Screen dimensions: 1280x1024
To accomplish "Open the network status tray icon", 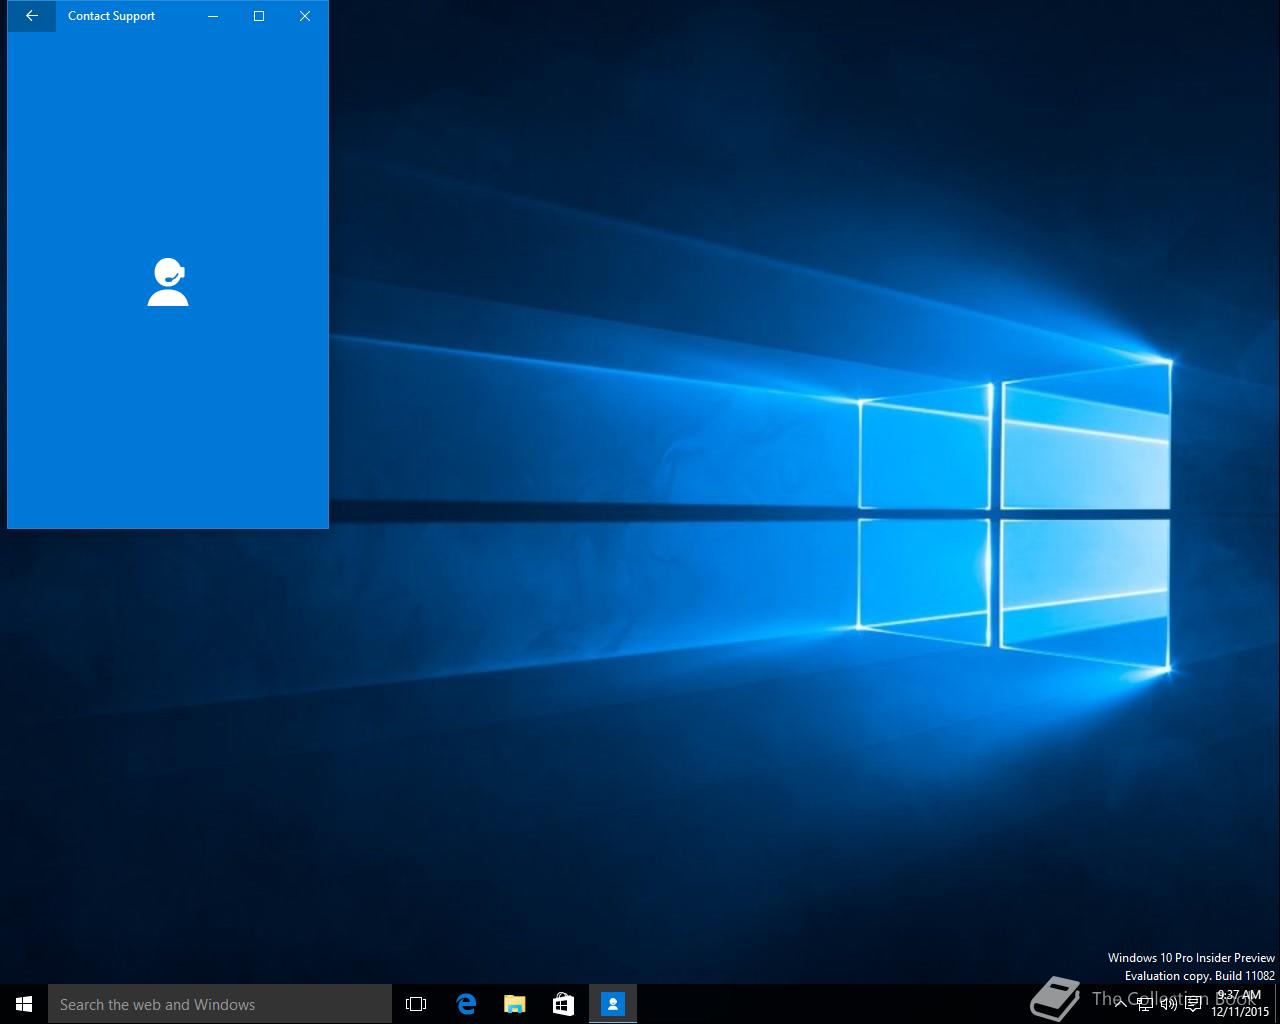I will tap(1145, 1004).
